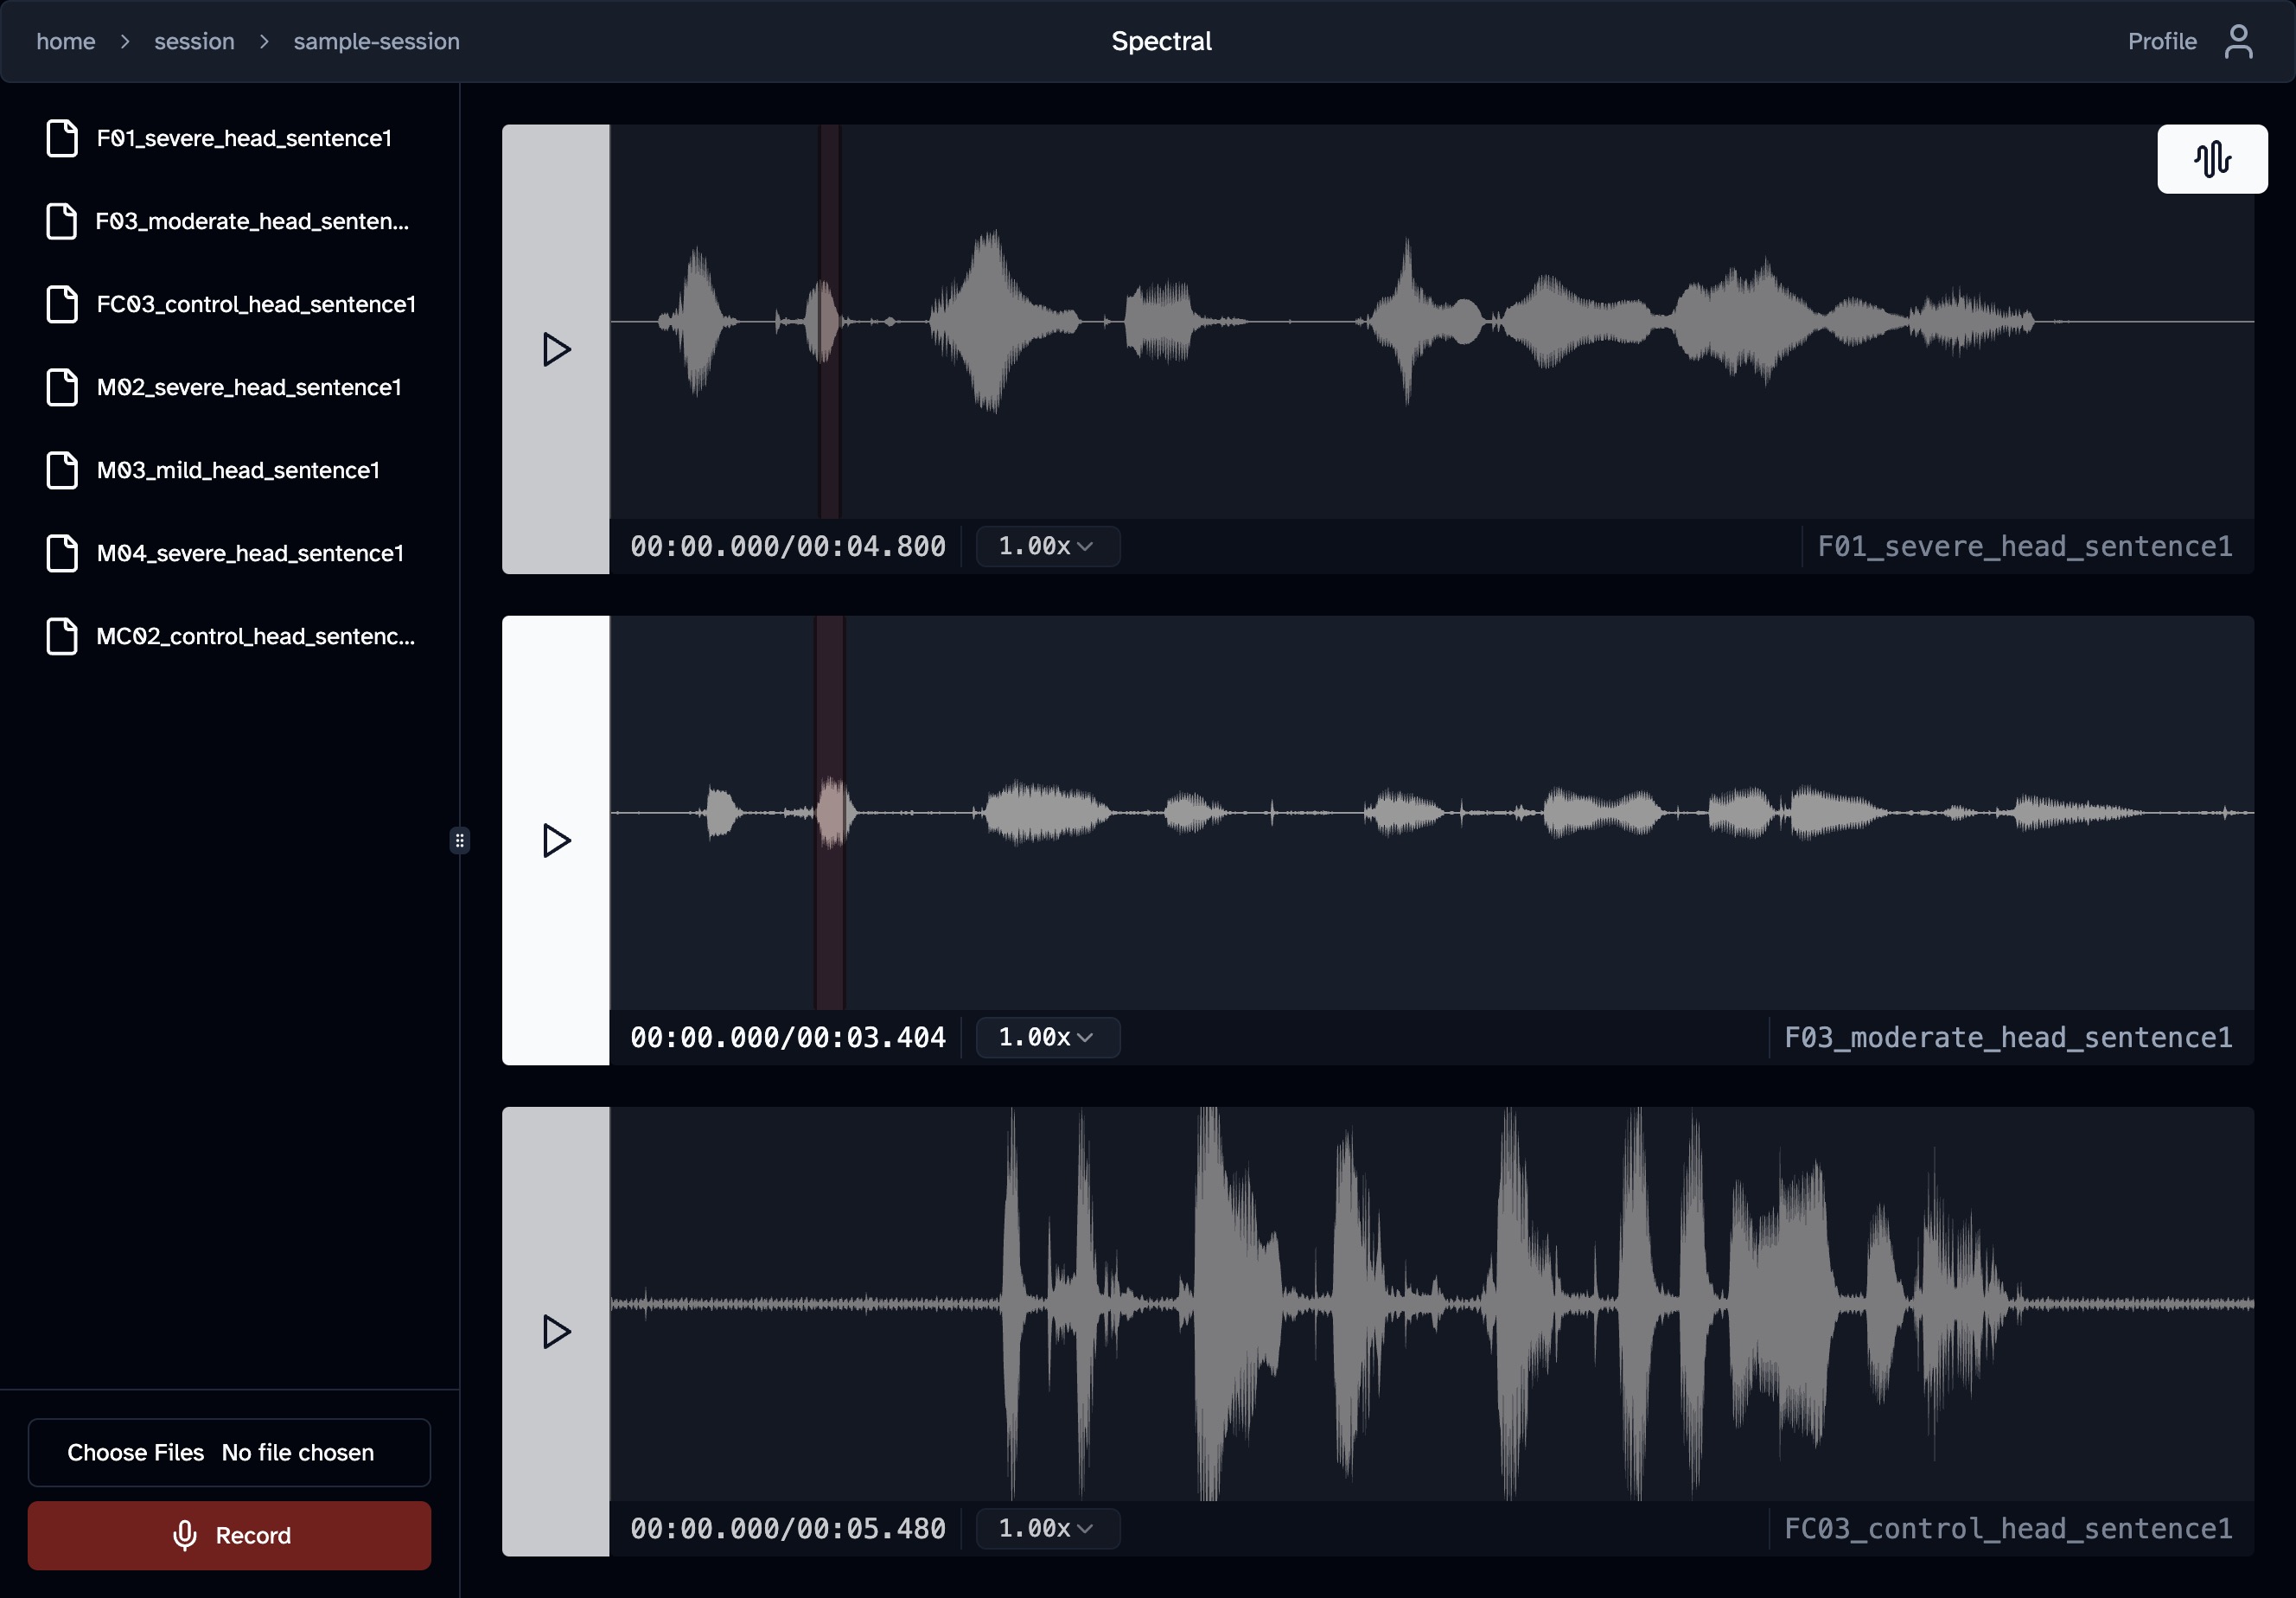Seek to the first burst in F03 waveform
Image resolution: width=2296 pixels, height=1598 pixels.
(721, 812)
